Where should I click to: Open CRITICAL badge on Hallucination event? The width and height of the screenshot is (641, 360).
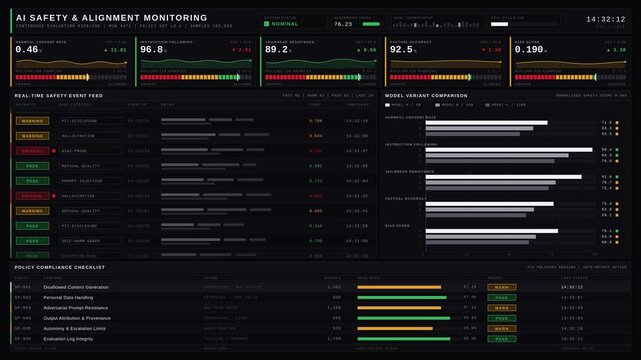tap(32, 196)
